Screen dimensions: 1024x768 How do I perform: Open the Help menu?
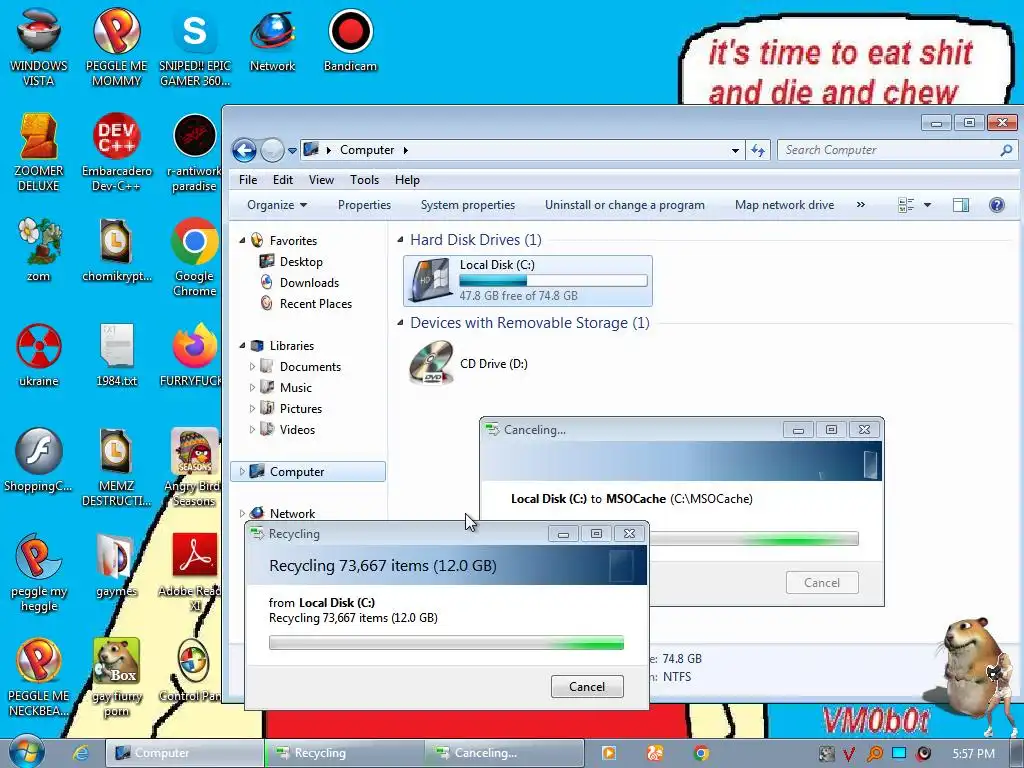pos(407,180)
